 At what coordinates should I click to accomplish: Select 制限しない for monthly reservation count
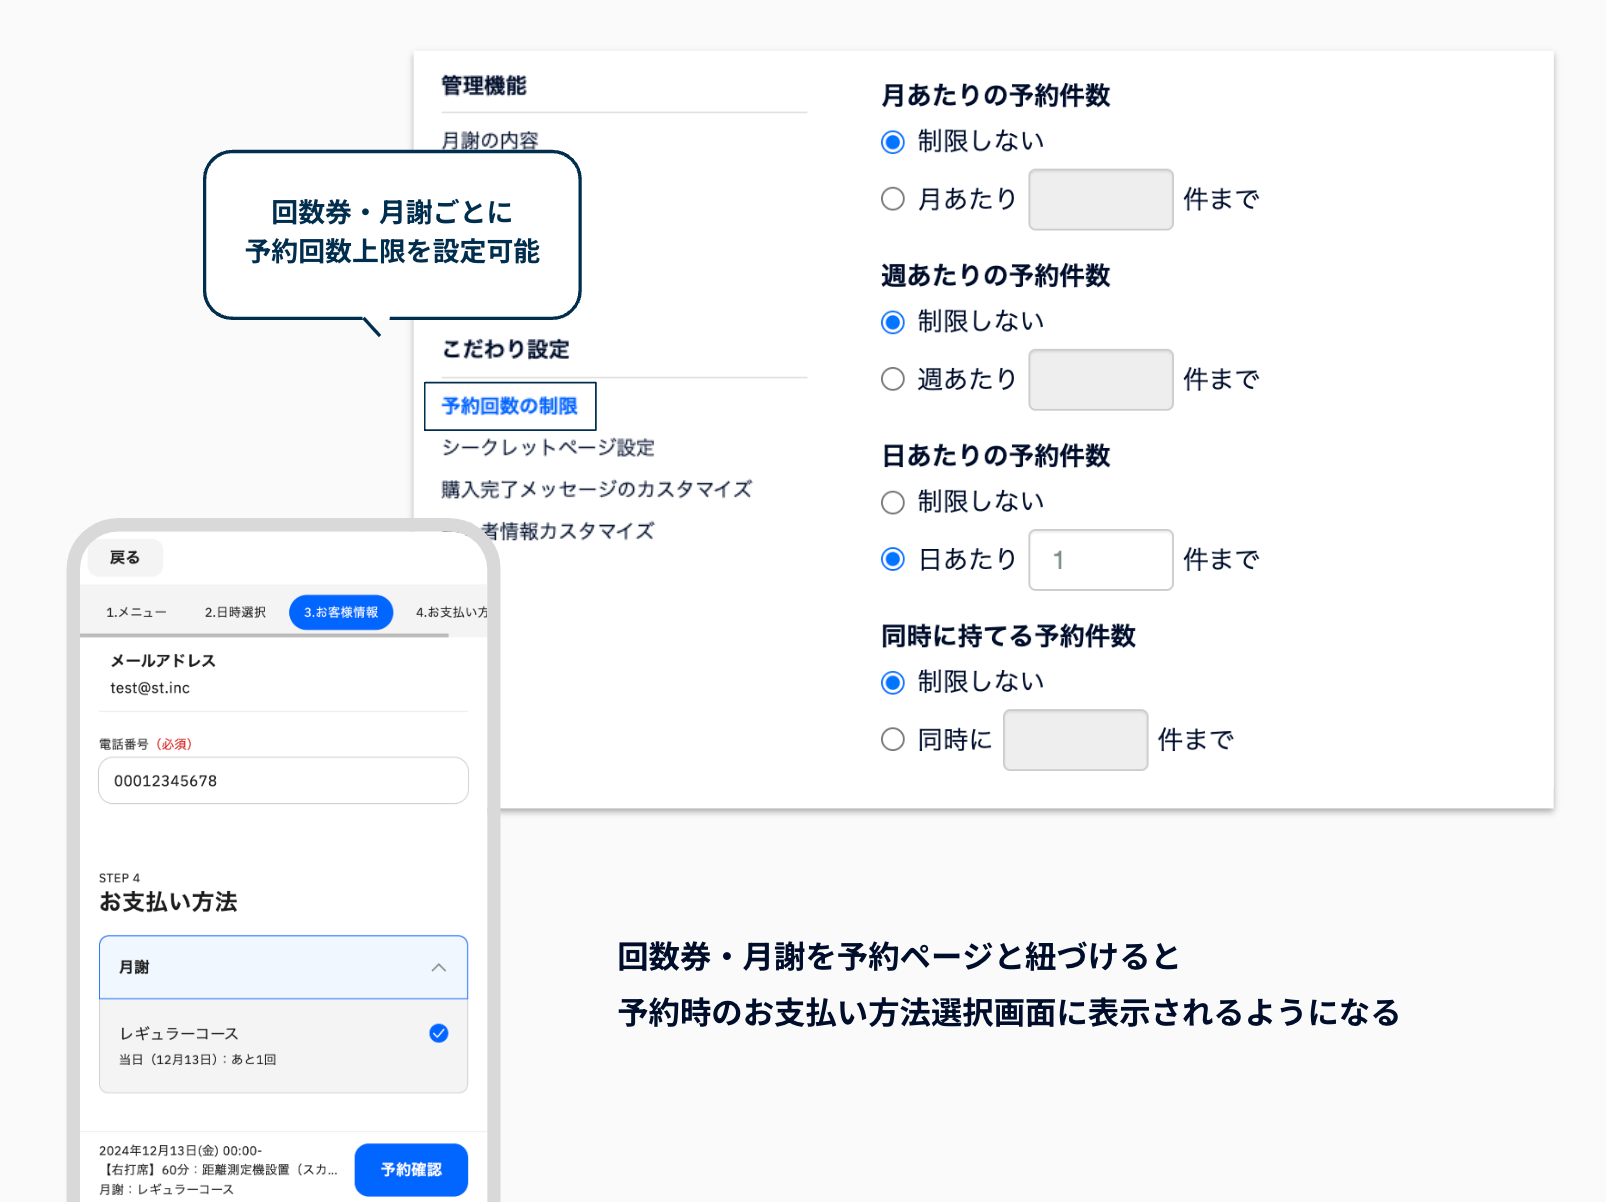tap(893, 142)
